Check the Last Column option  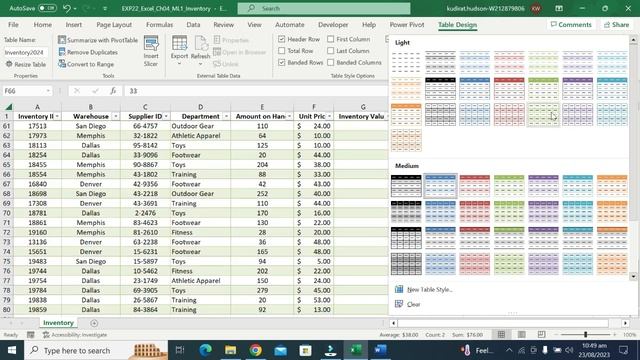coord(331,51)
